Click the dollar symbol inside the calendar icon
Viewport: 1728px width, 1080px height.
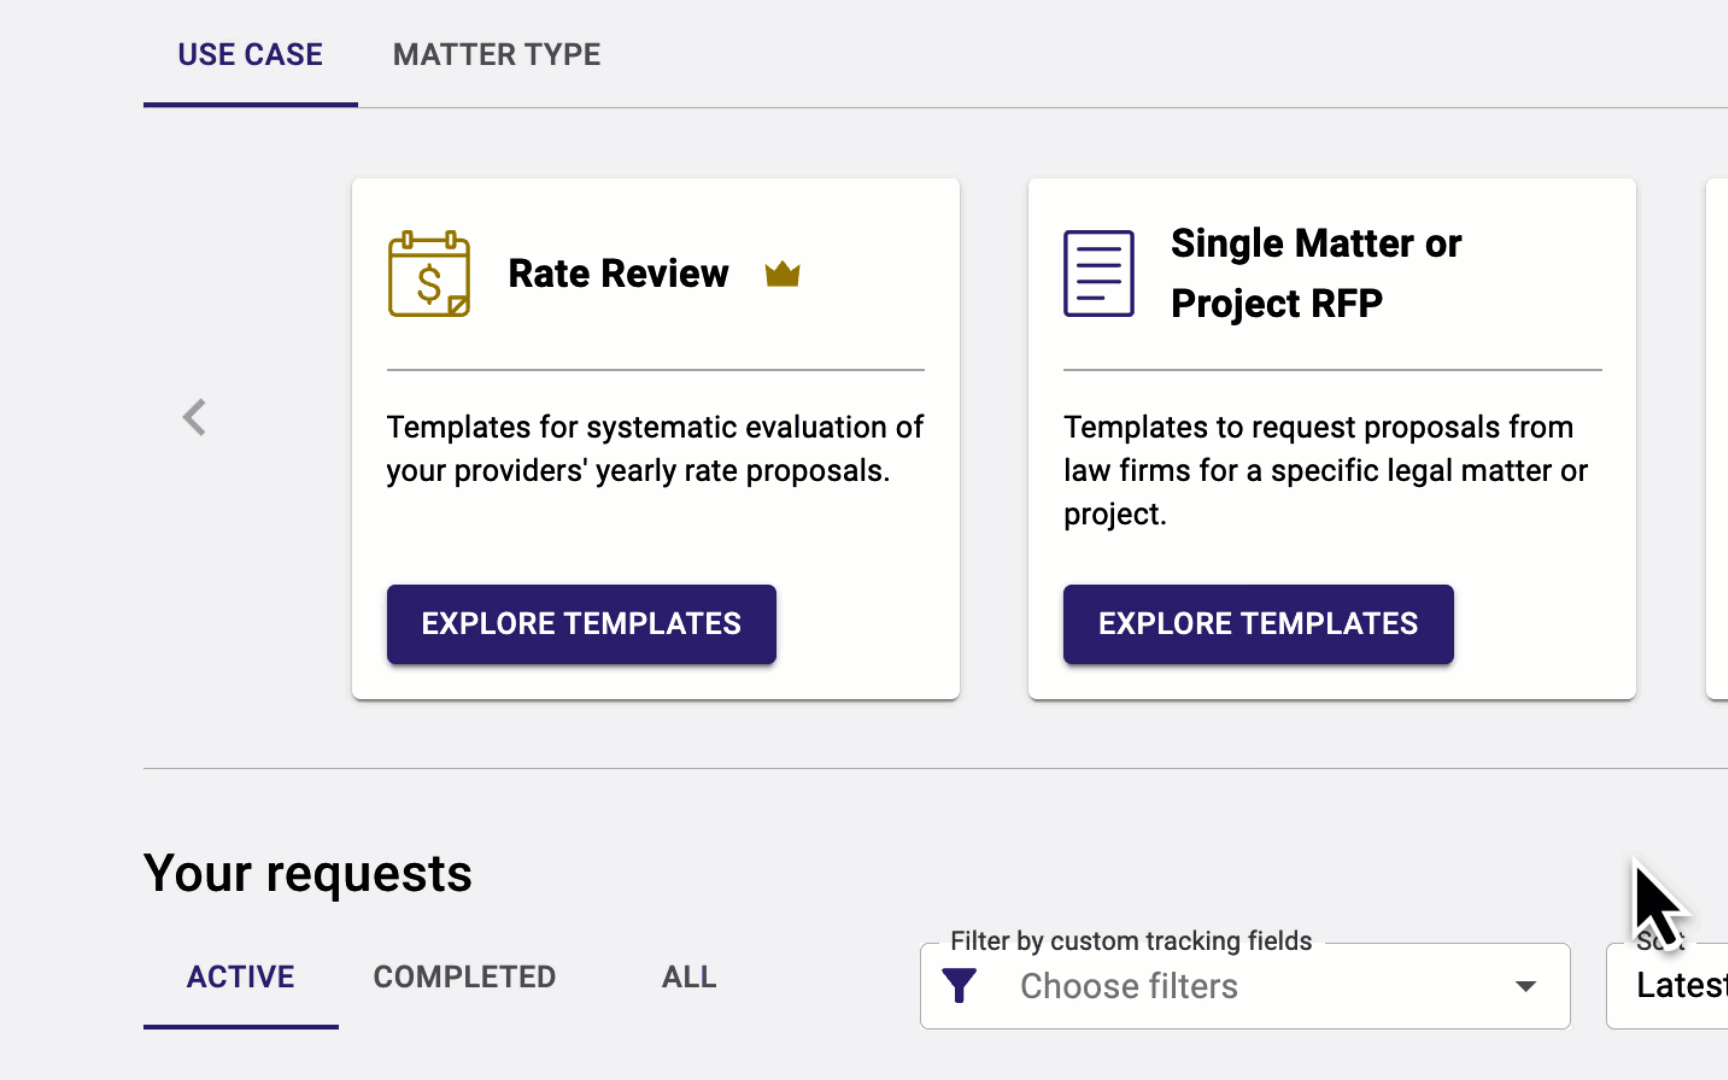pyautogui.click(x=428, y=283)
